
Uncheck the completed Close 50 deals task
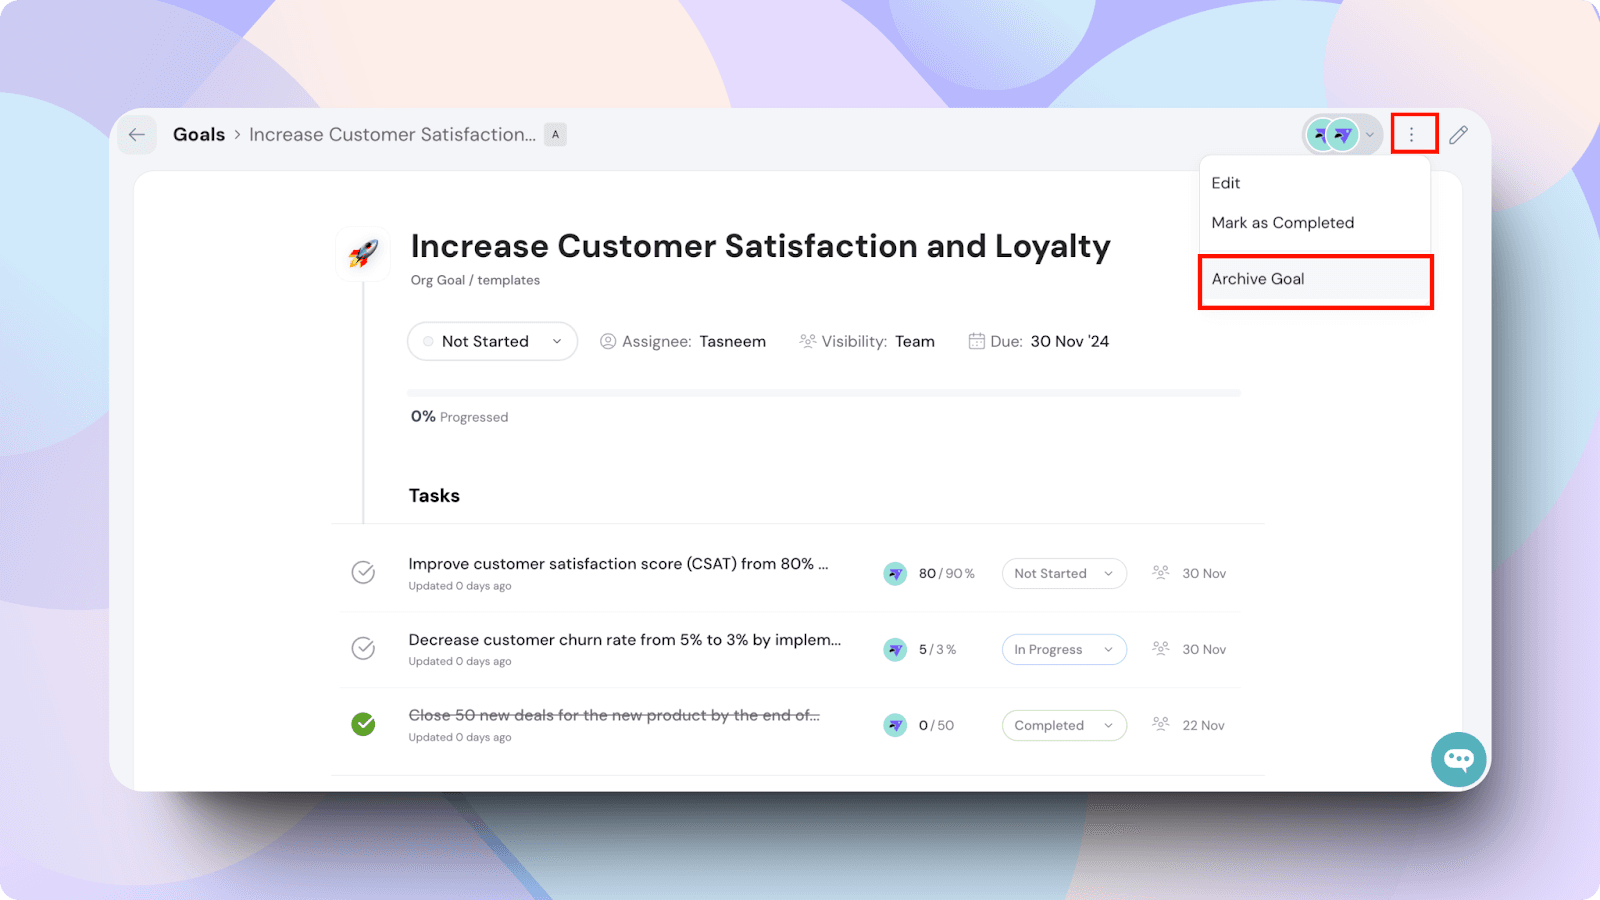click(x=363, y=724)
